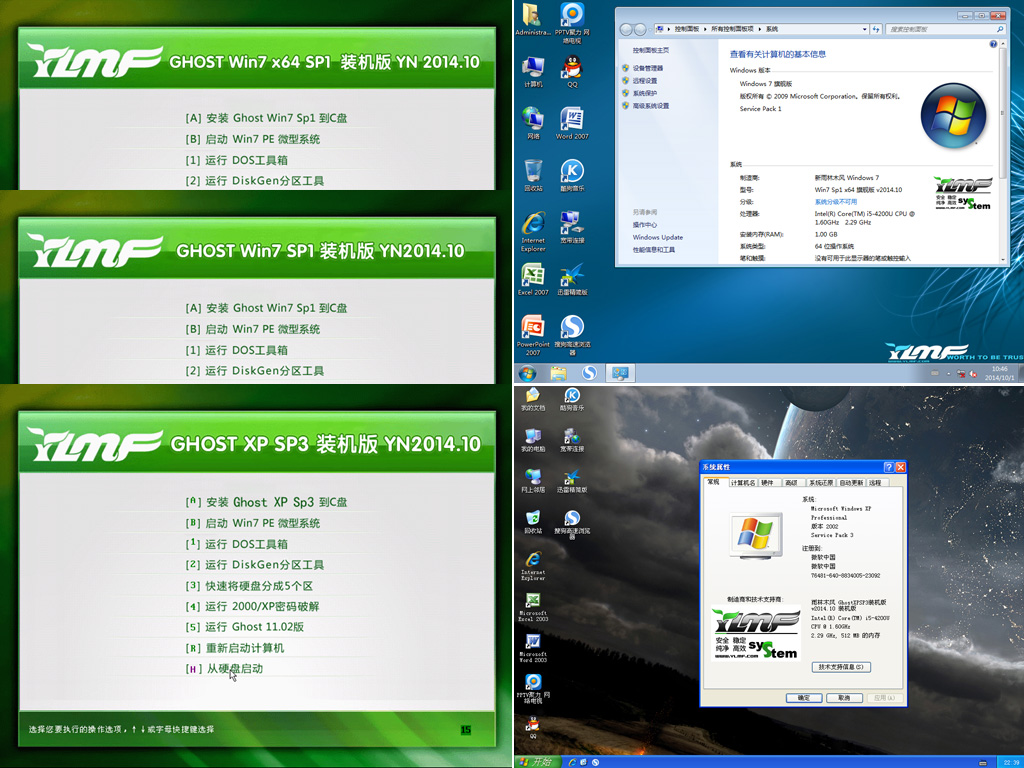Click the Win7 tray volume icon
The height and width of the screenshot is (768, 1024).
[974, 374]
